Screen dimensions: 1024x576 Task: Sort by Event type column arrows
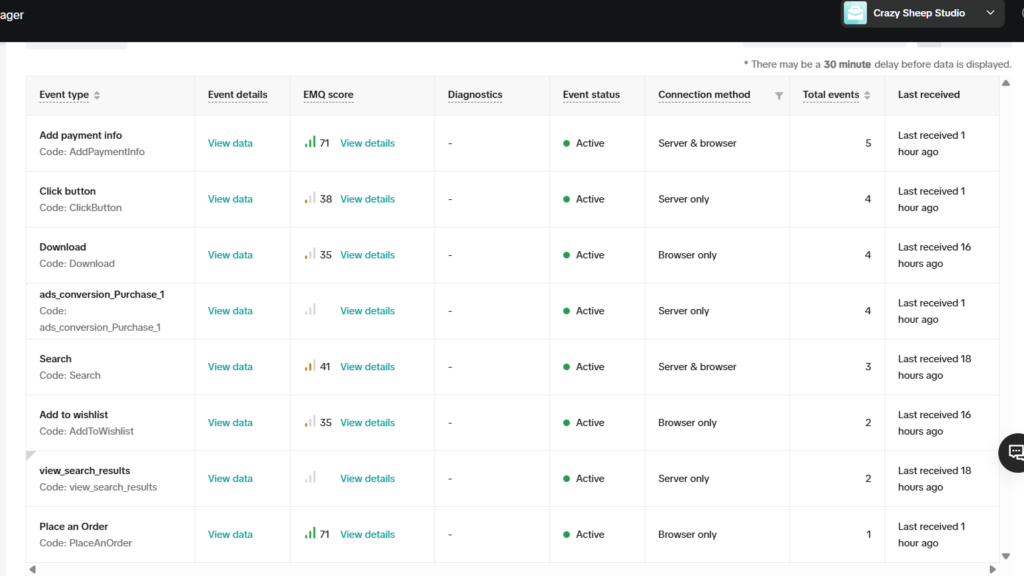pos(97,96)
